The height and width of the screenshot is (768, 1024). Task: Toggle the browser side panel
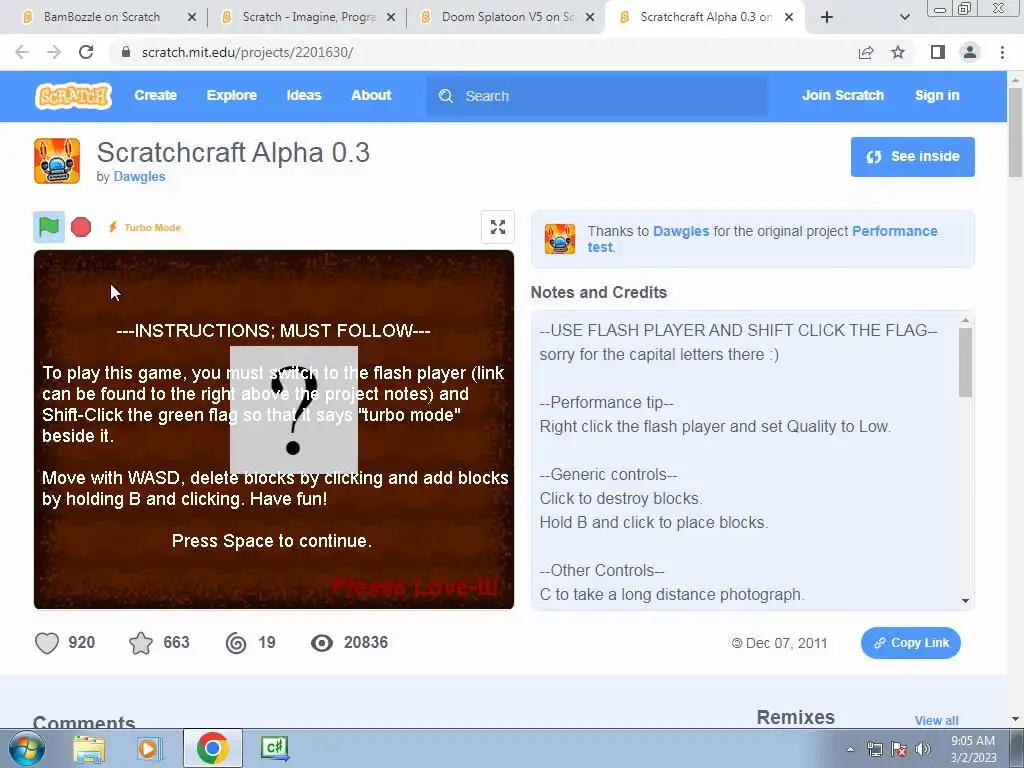938,52
